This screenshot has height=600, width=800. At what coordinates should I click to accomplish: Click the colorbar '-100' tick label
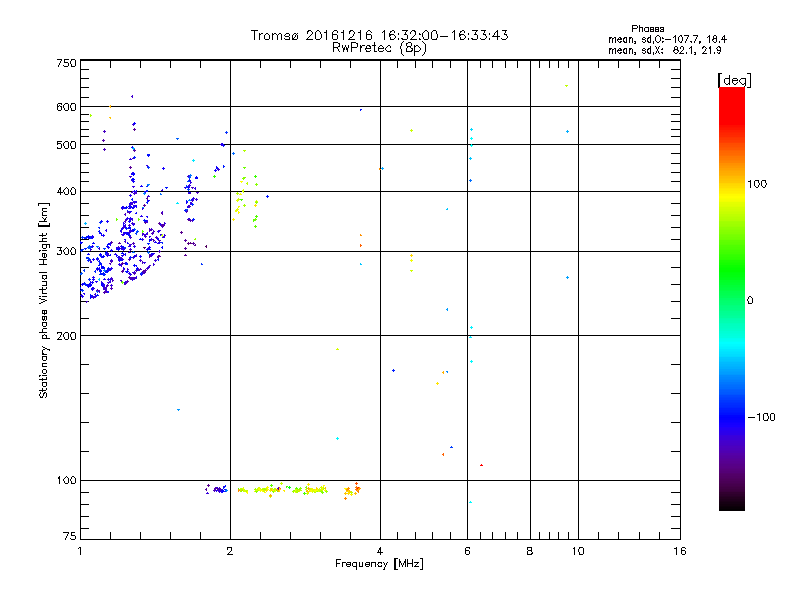pyautogui.click(x=761, y=417)
